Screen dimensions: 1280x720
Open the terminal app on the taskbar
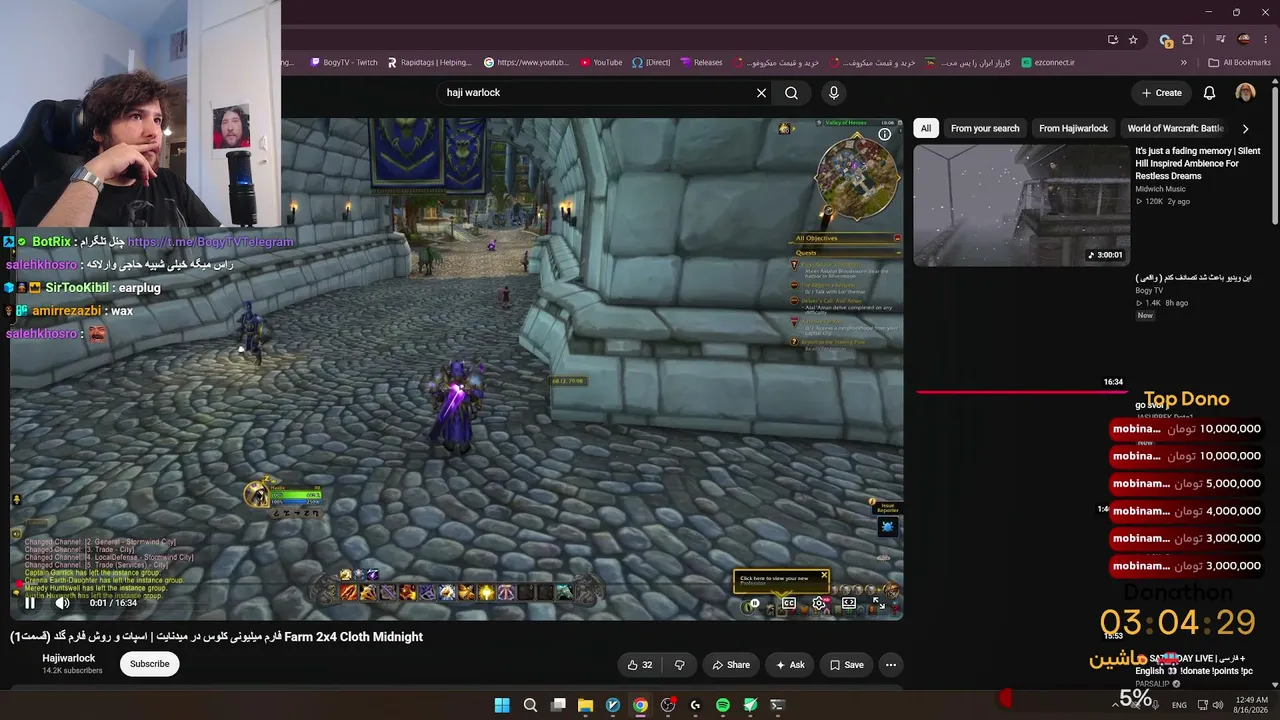778,705
